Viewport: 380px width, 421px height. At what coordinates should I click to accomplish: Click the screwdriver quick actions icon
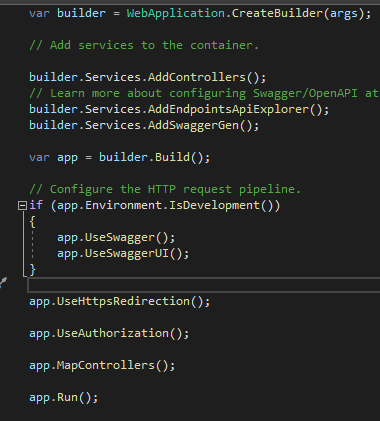(3, 283)
